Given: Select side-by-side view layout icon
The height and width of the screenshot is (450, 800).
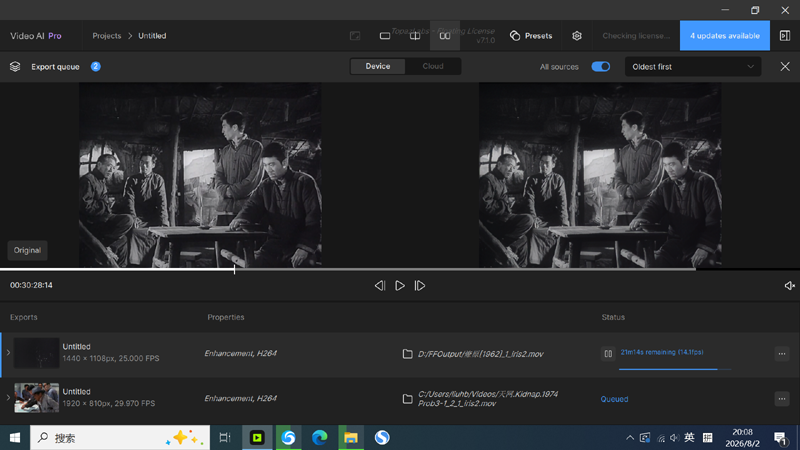Looking at the screenshot, I should coord(445,36).
